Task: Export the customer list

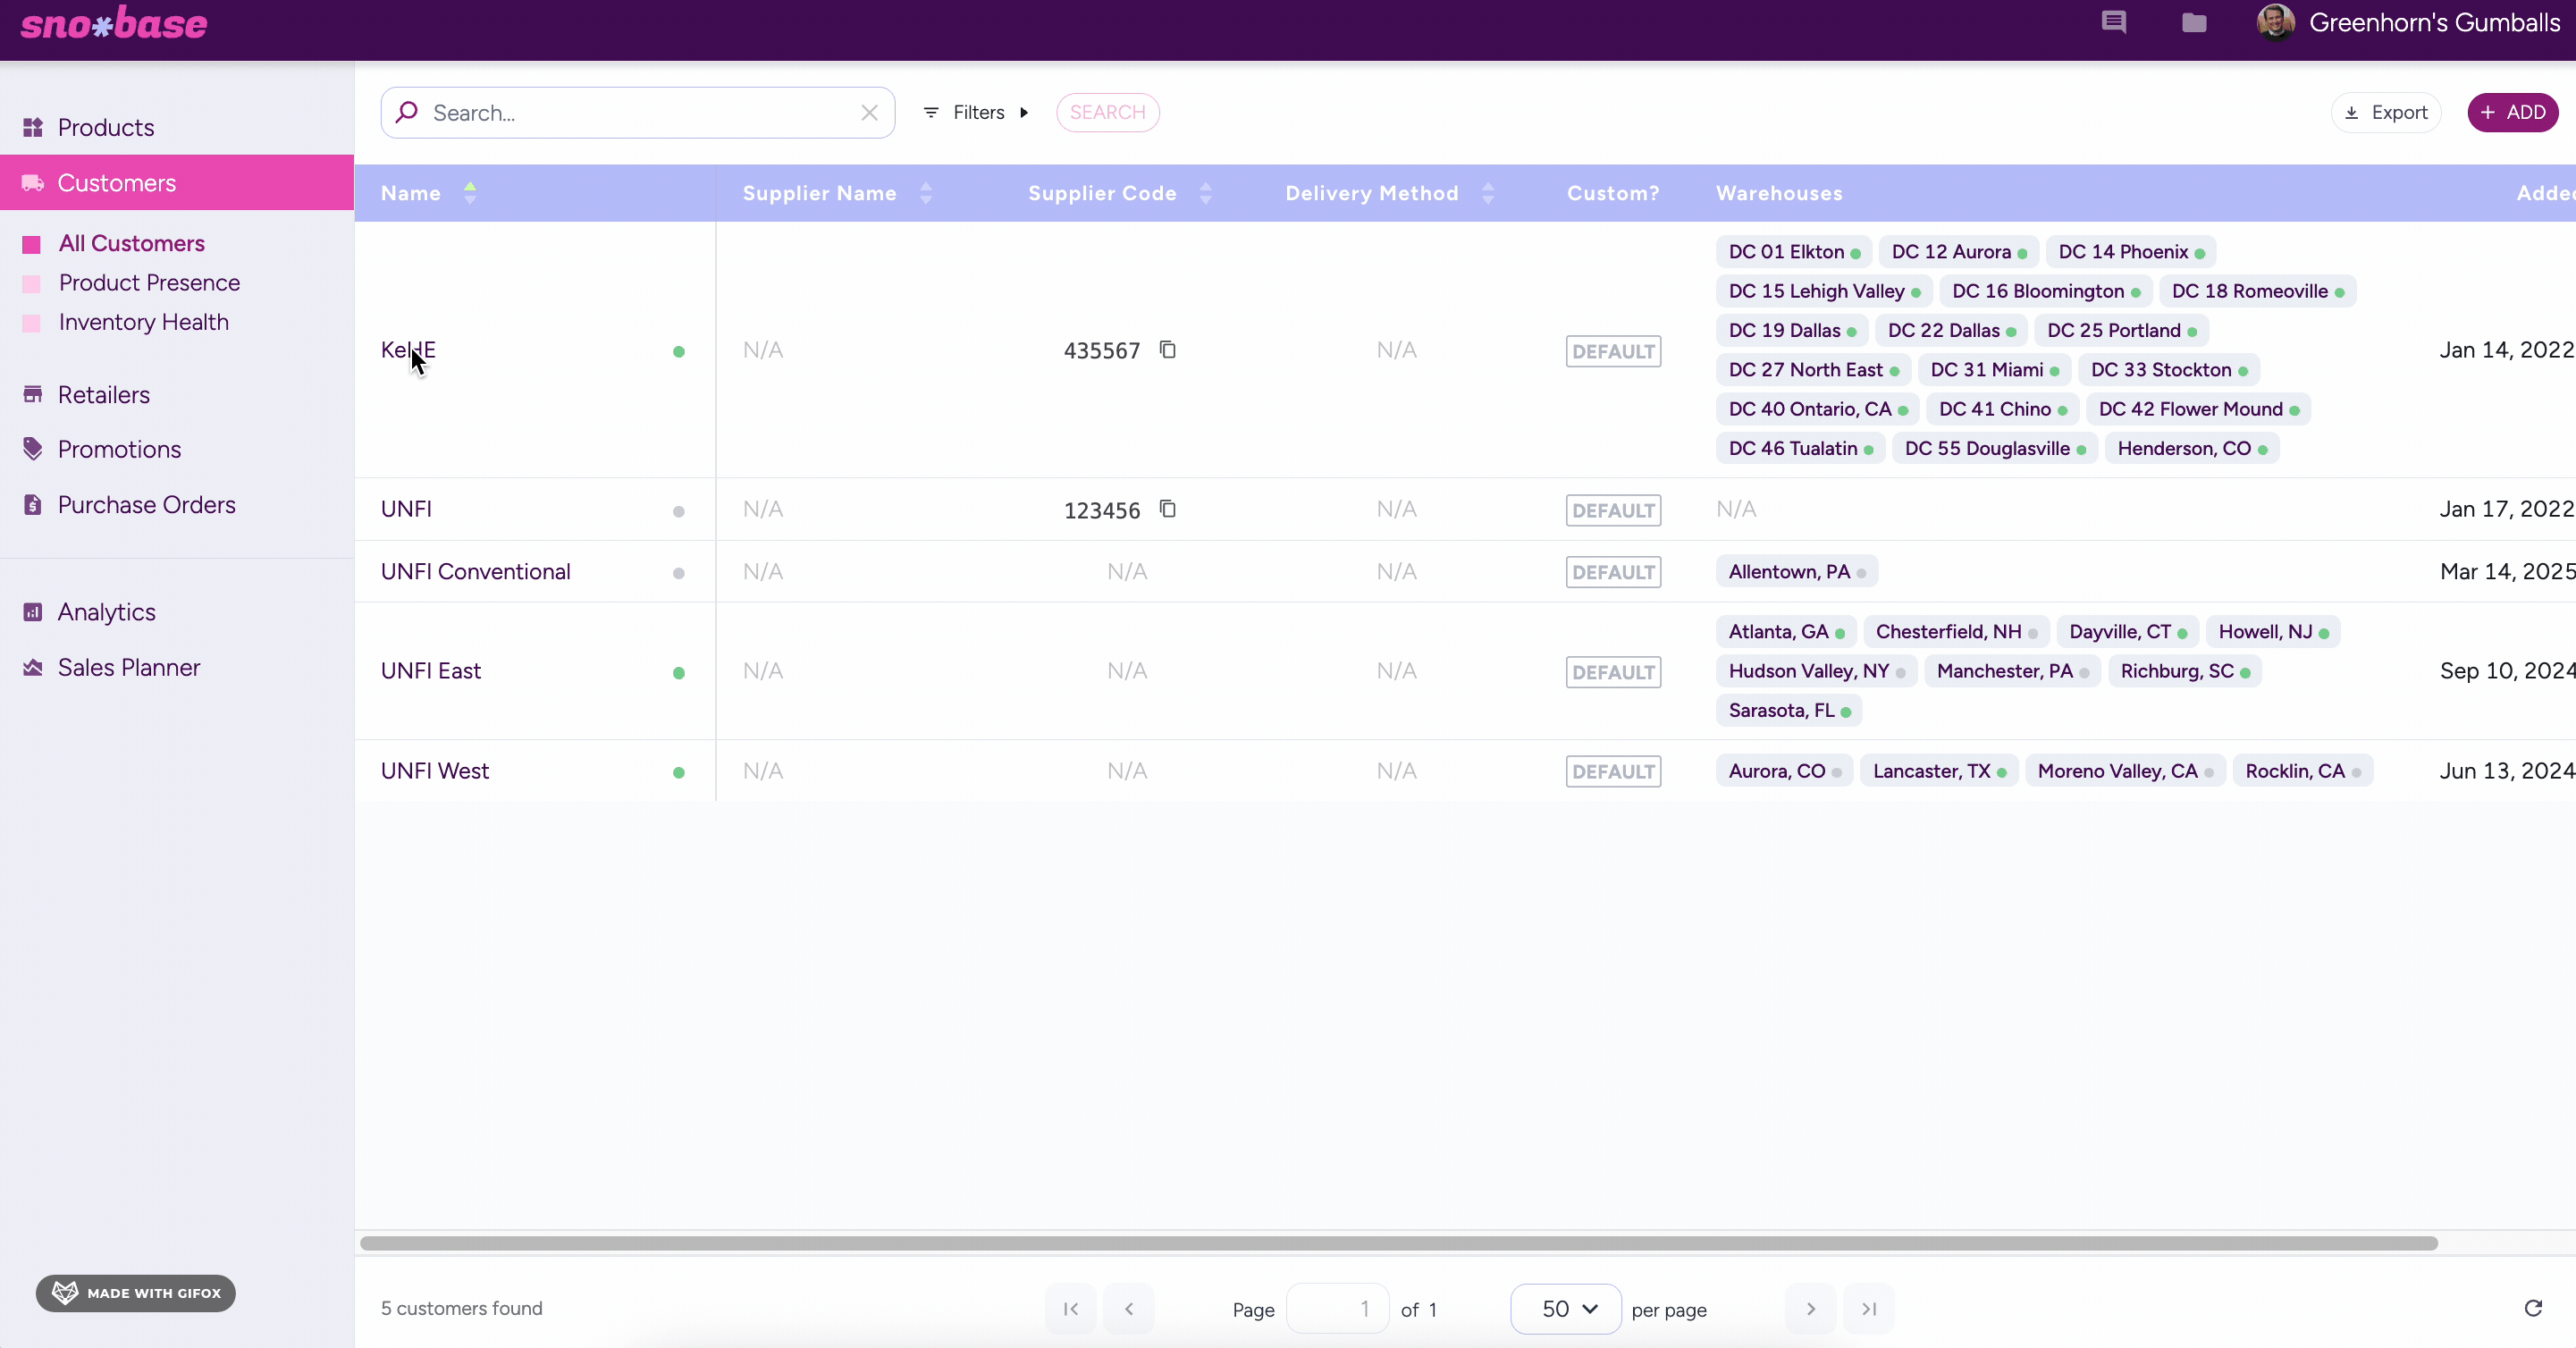Action: tap(2386, 112)
